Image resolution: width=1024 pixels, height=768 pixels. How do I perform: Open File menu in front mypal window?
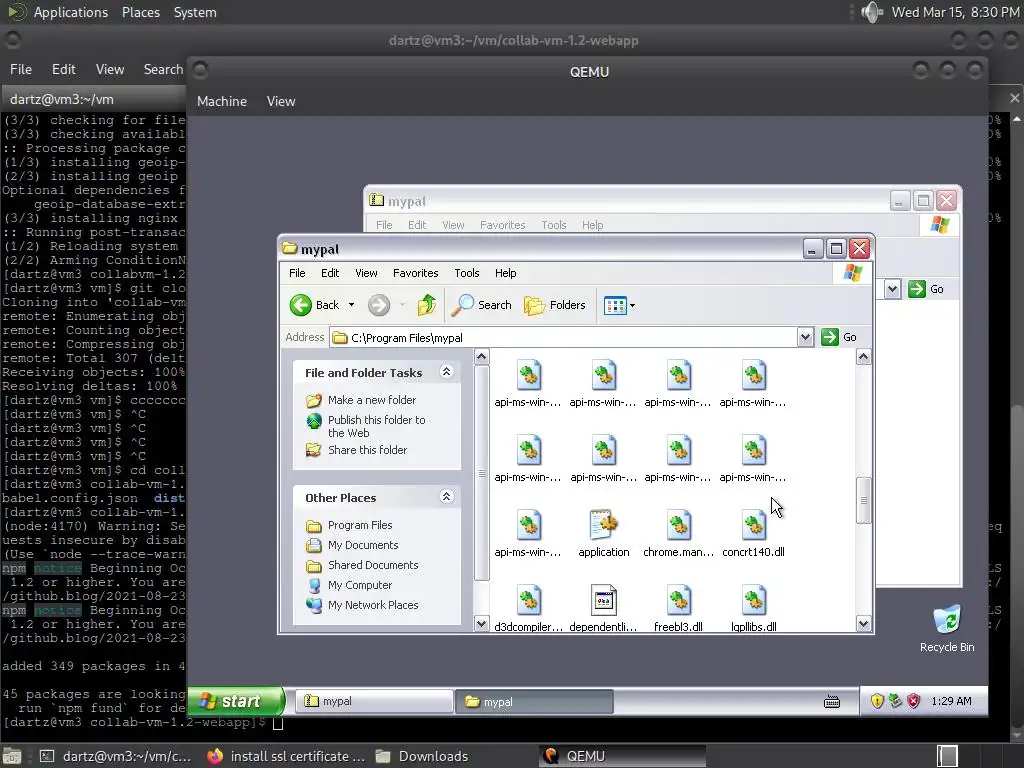click(297, 273)
